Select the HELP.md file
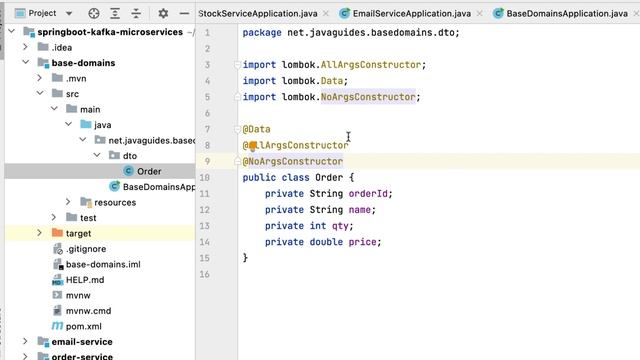This screenshot has height=360, width=640. (85, 280)
